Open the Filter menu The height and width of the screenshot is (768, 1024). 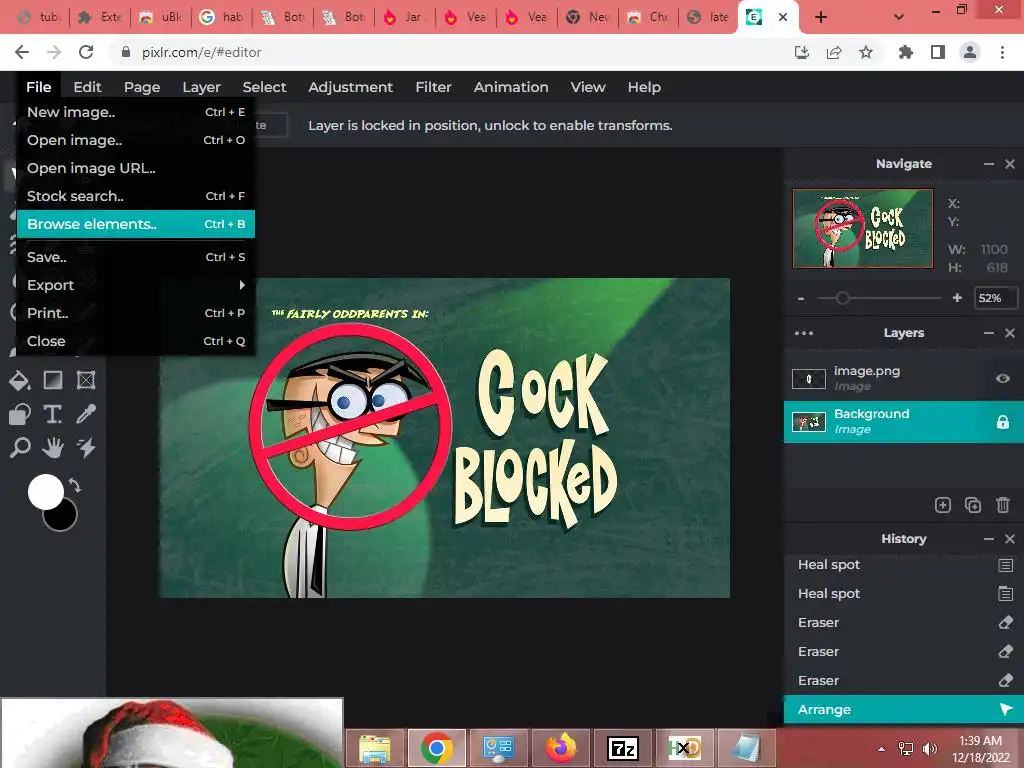(434, 87)
